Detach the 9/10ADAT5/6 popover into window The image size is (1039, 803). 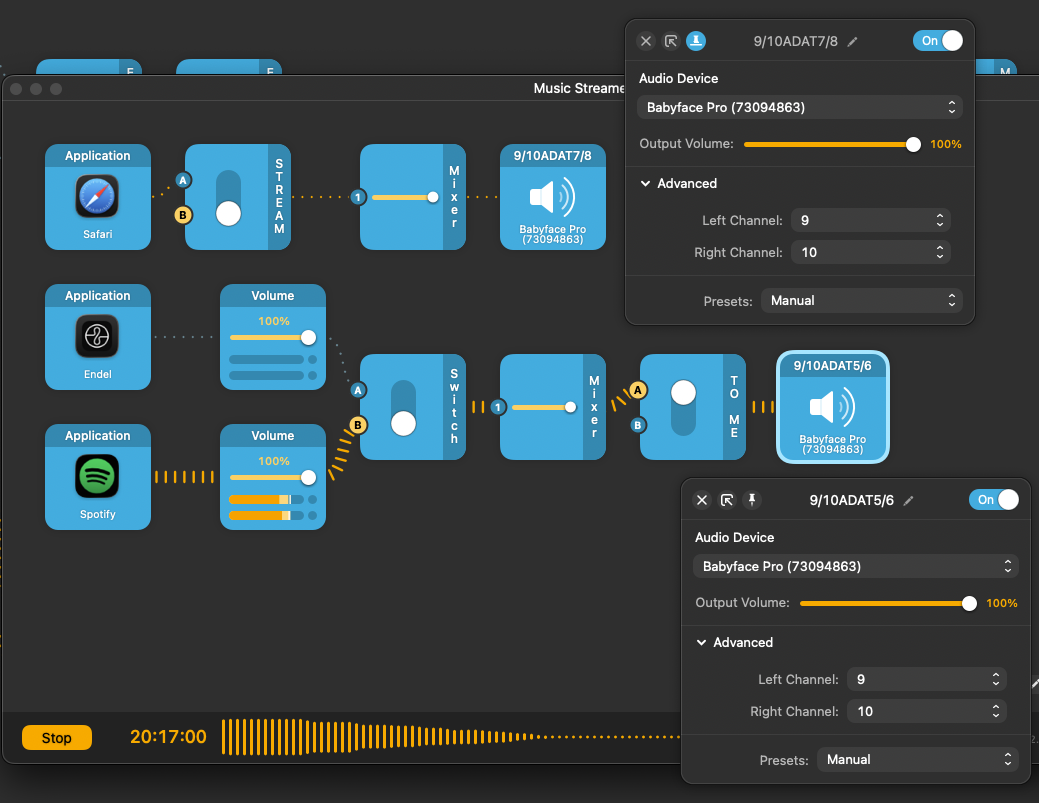click(x=727, y=500)
